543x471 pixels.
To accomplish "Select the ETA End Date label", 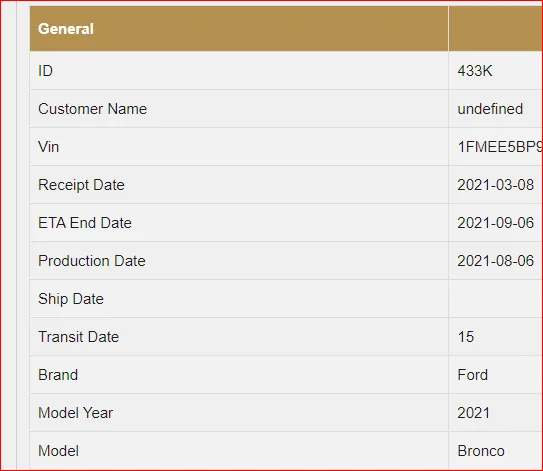I will click(85, 223).
